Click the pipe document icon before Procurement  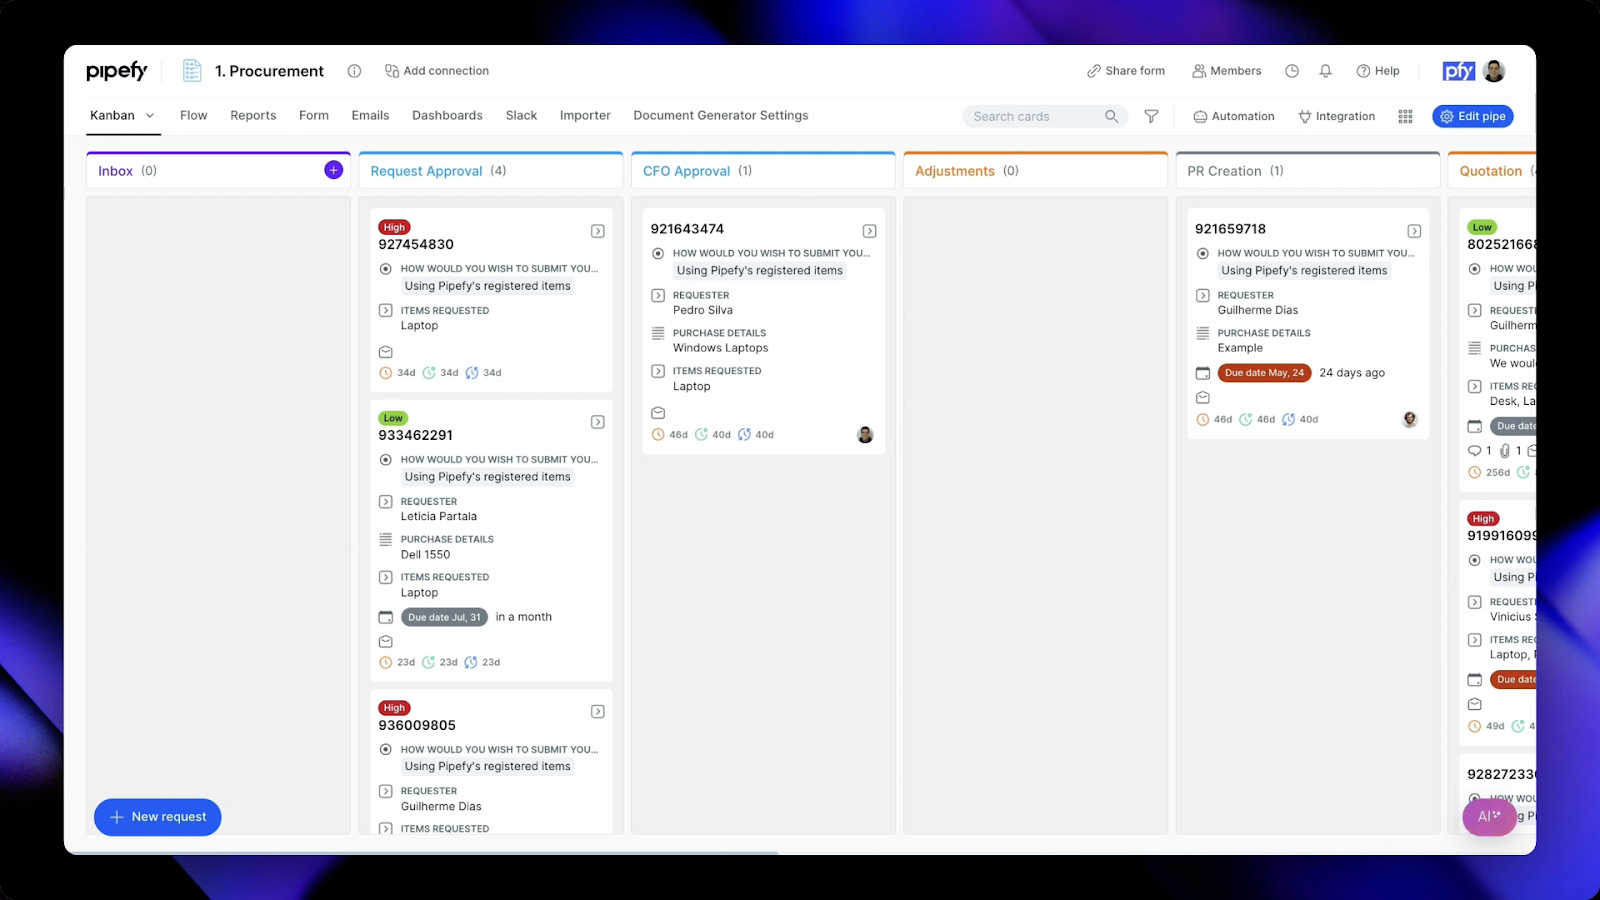(192, 71)
